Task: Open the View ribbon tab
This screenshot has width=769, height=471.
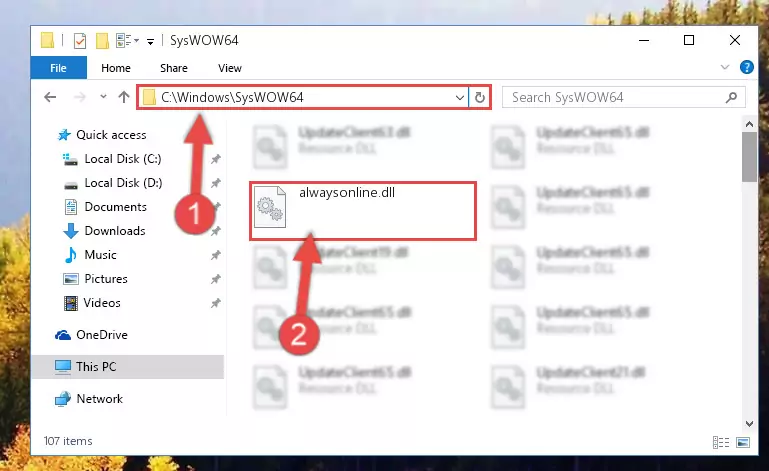Action: (230, 68)
